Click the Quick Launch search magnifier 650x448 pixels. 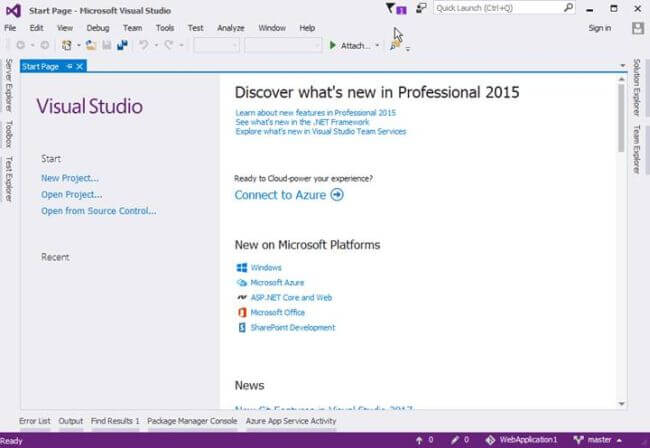[568, 7]
